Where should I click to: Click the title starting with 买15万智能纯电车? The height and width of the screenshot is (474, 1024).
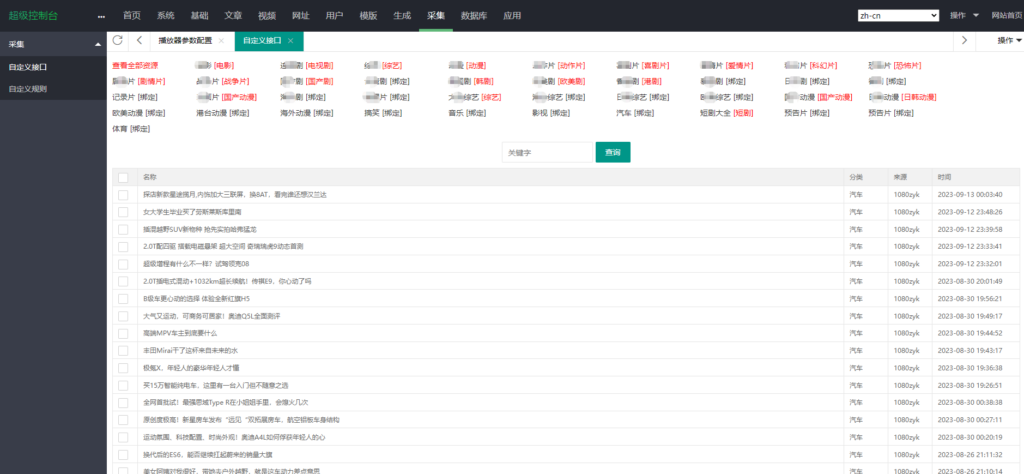pyautogui.click(x=216, y=385)
